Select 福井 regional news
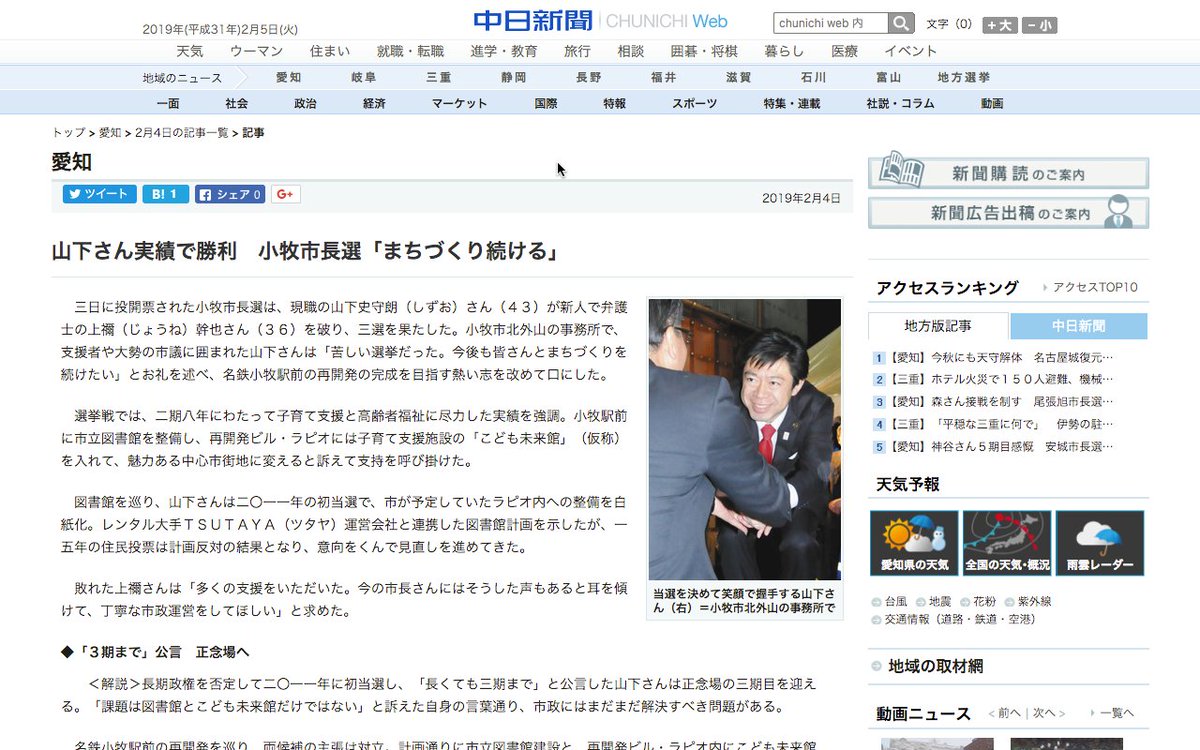This screenshot has height=750, width=1200. 664,77
